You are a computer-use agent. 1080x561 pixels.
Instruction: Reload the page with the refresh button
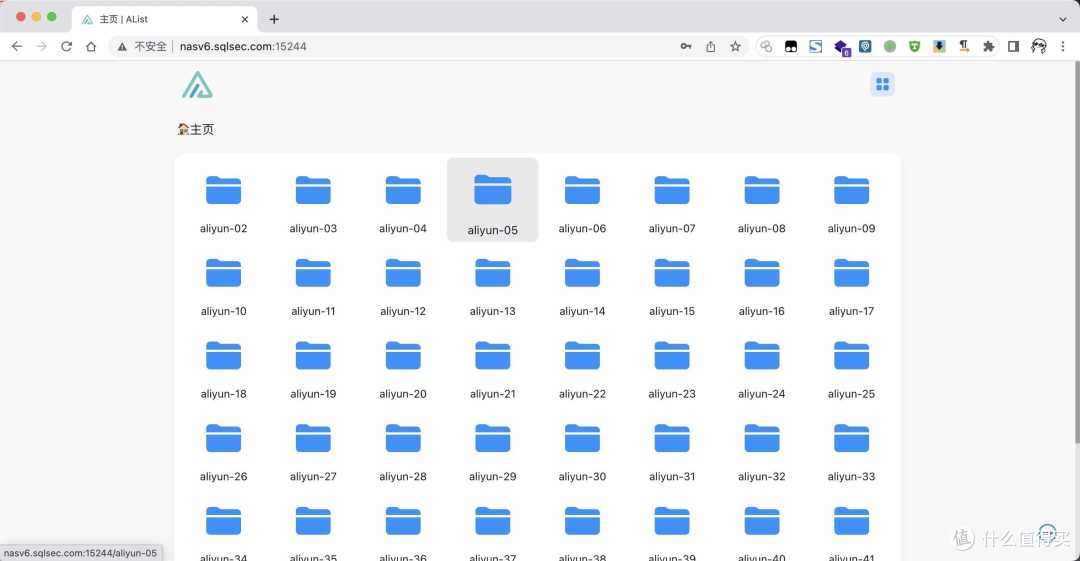[x=66, y=46]
